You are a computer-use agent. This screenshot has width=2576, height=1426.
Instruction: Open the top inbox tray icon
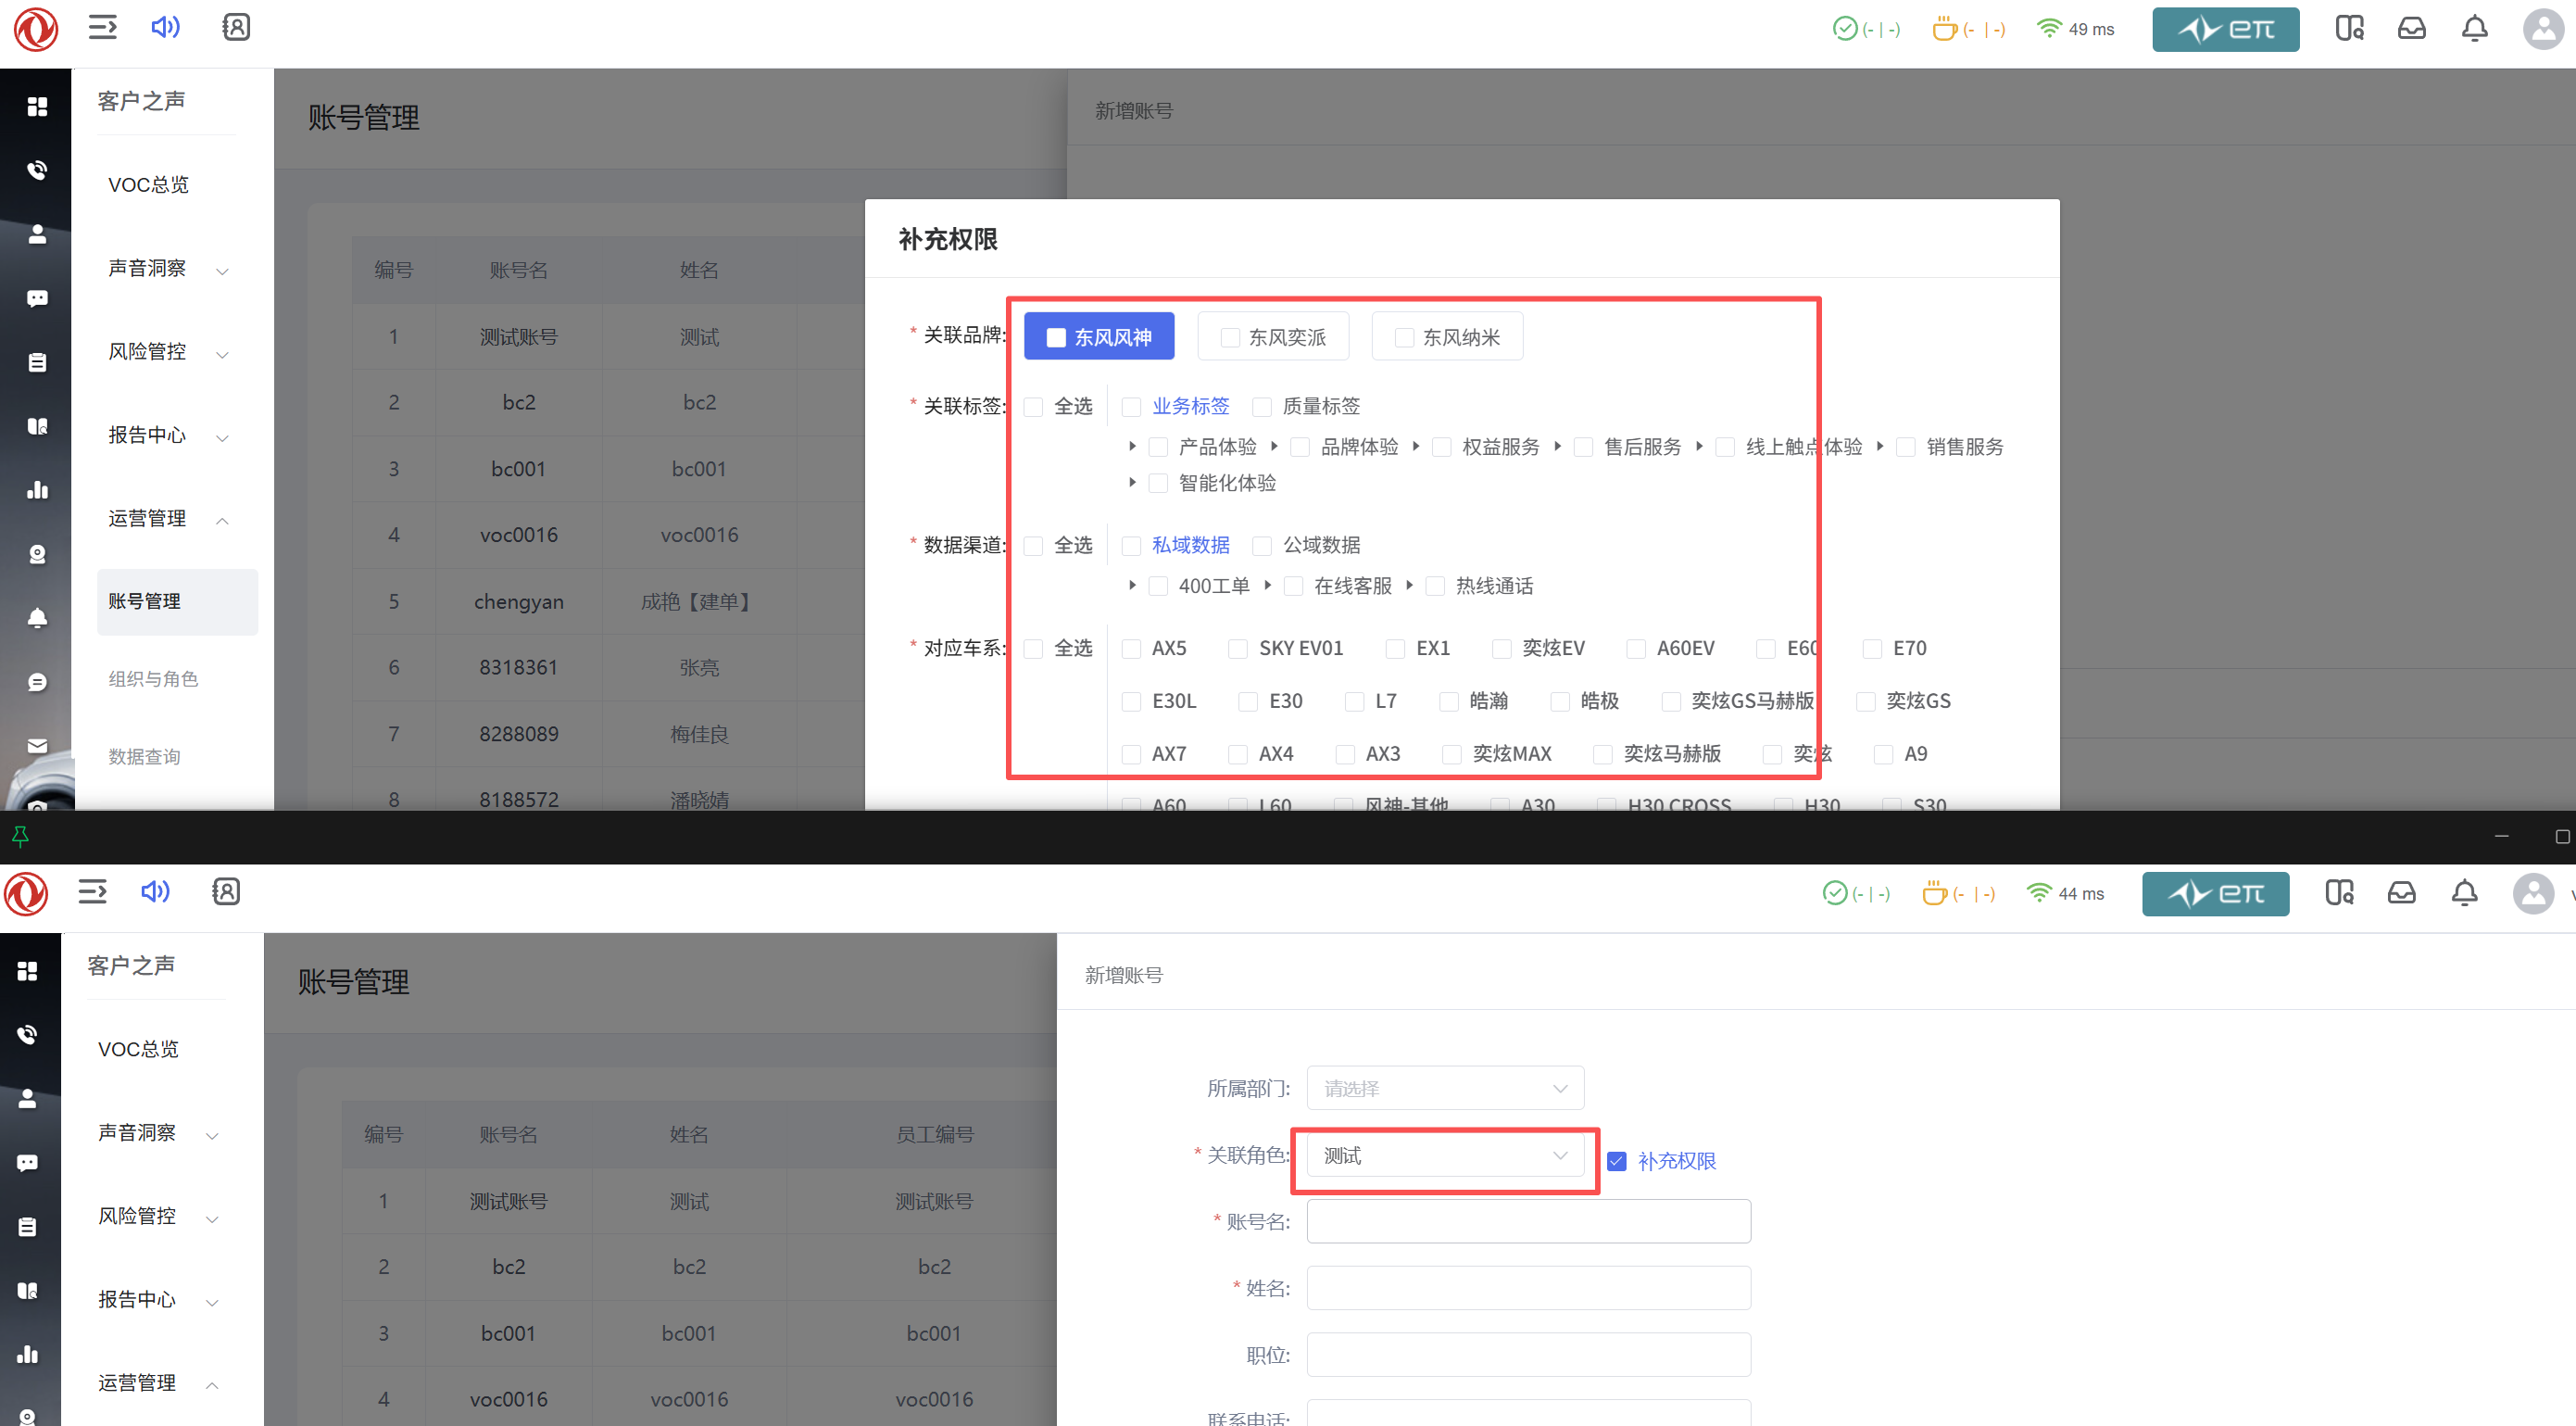click(x=2411, y=28)
